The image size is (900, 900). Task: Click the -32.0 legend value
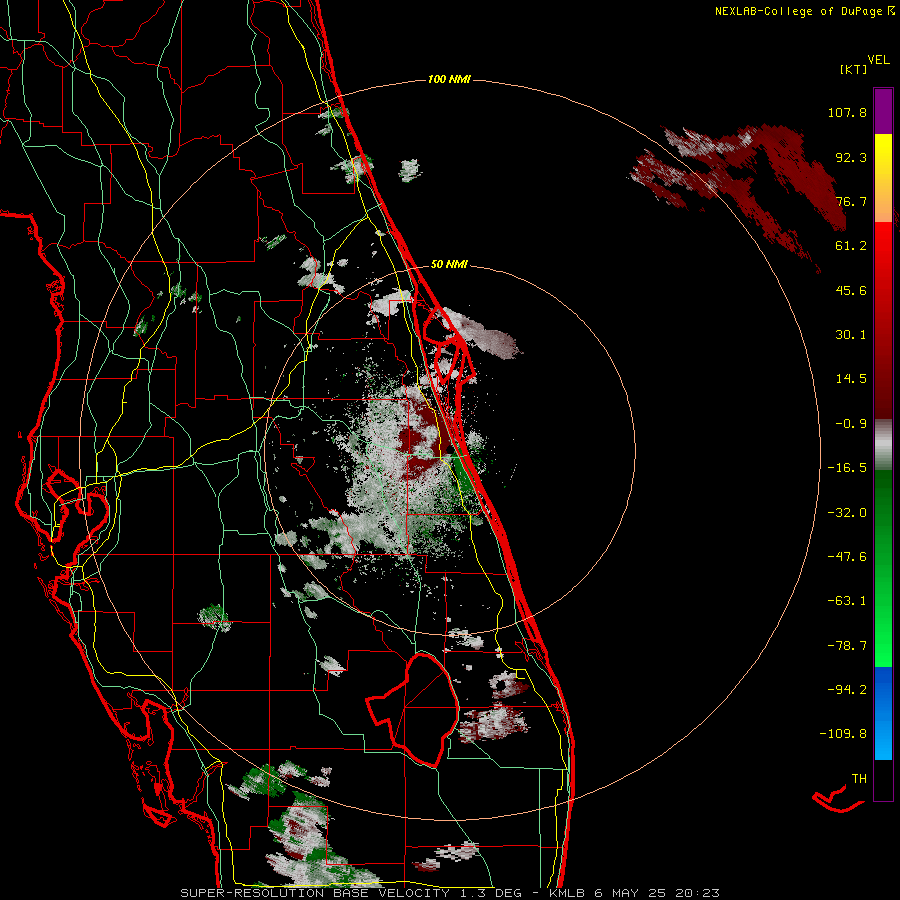click(x=847, y=513)
